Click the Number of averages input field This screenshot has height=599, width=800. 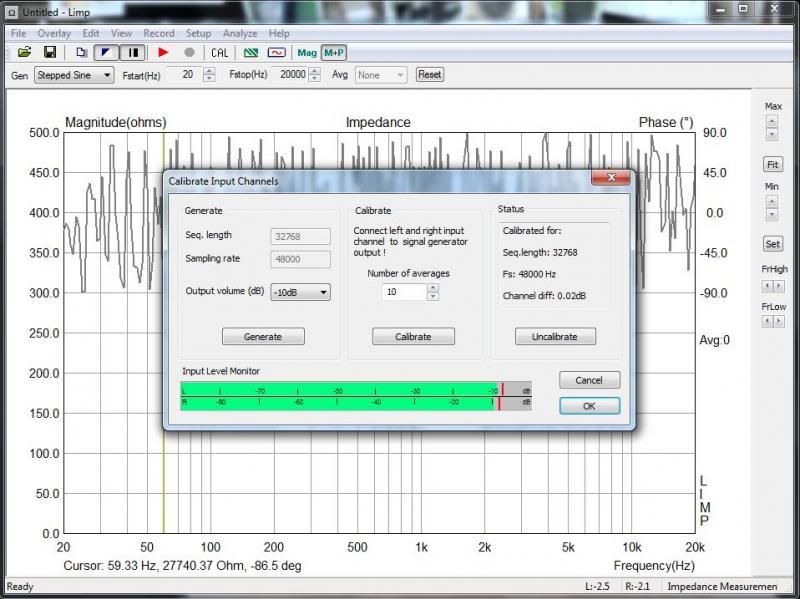coord(404,292)
